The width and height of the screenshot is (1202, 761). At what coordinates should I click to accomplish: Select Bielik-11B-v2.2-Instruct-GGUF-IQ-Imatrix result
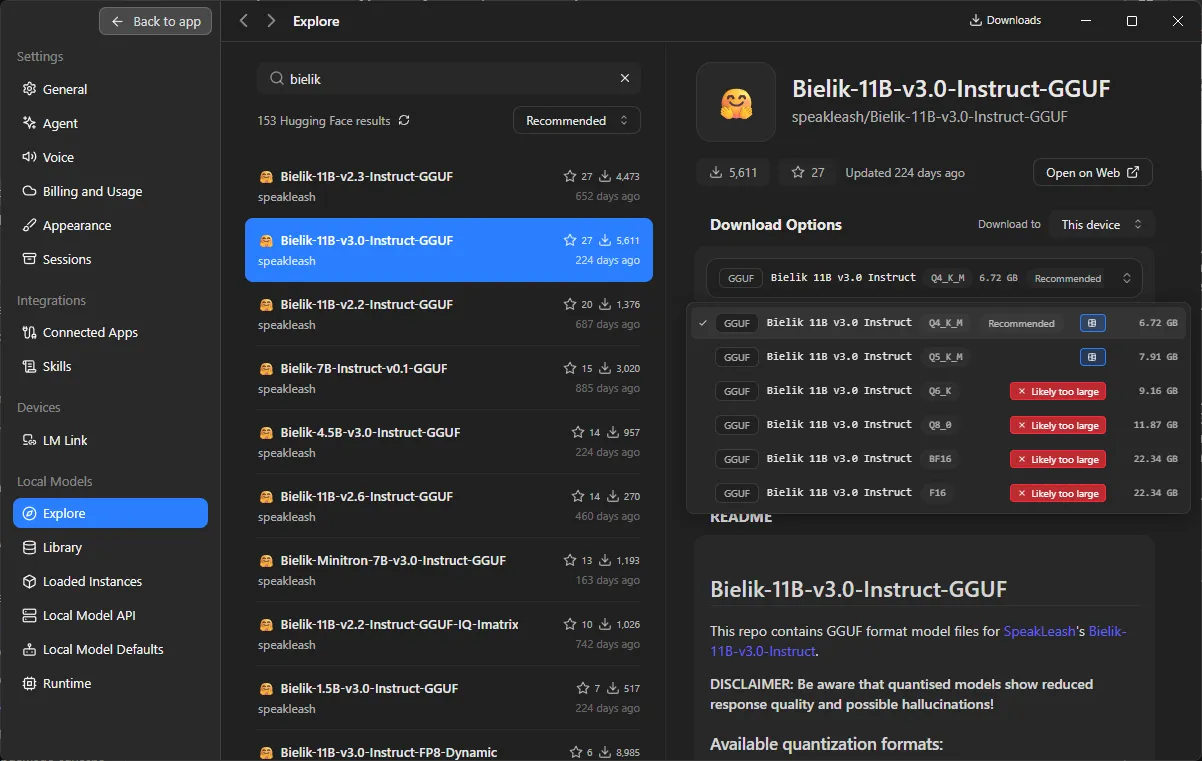[449, 634]
